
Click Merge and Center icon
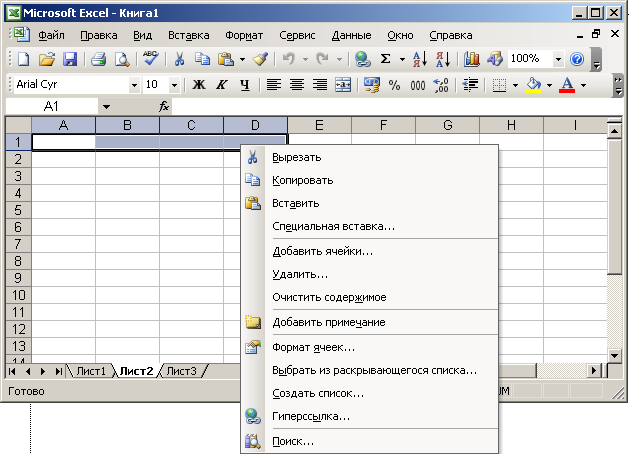point(343,85)
